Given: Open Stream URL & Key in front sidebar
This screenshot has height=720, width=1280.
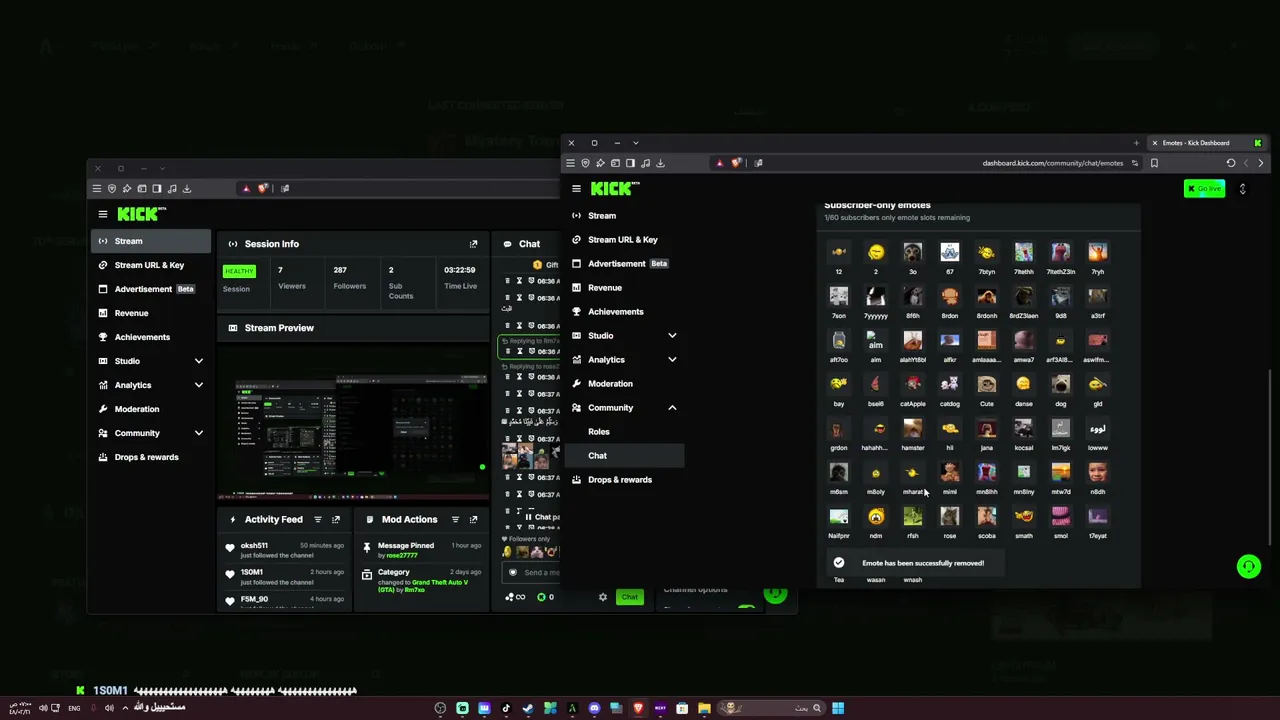Looking at the screenshot, I should tap(625, 240).
